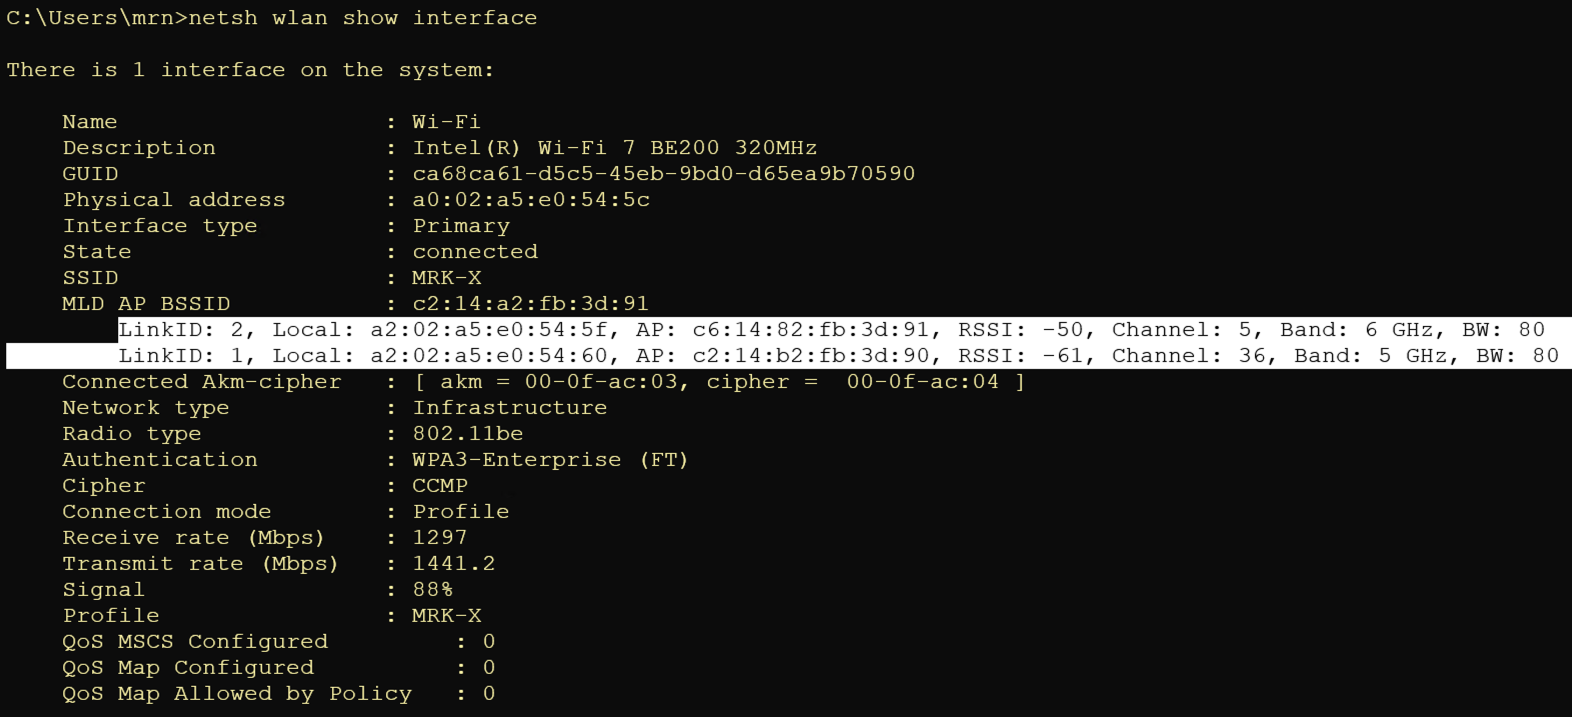Click the transmit rate value 1441.2
Screen dimensions: 1572x717
(x=453, y=564)
